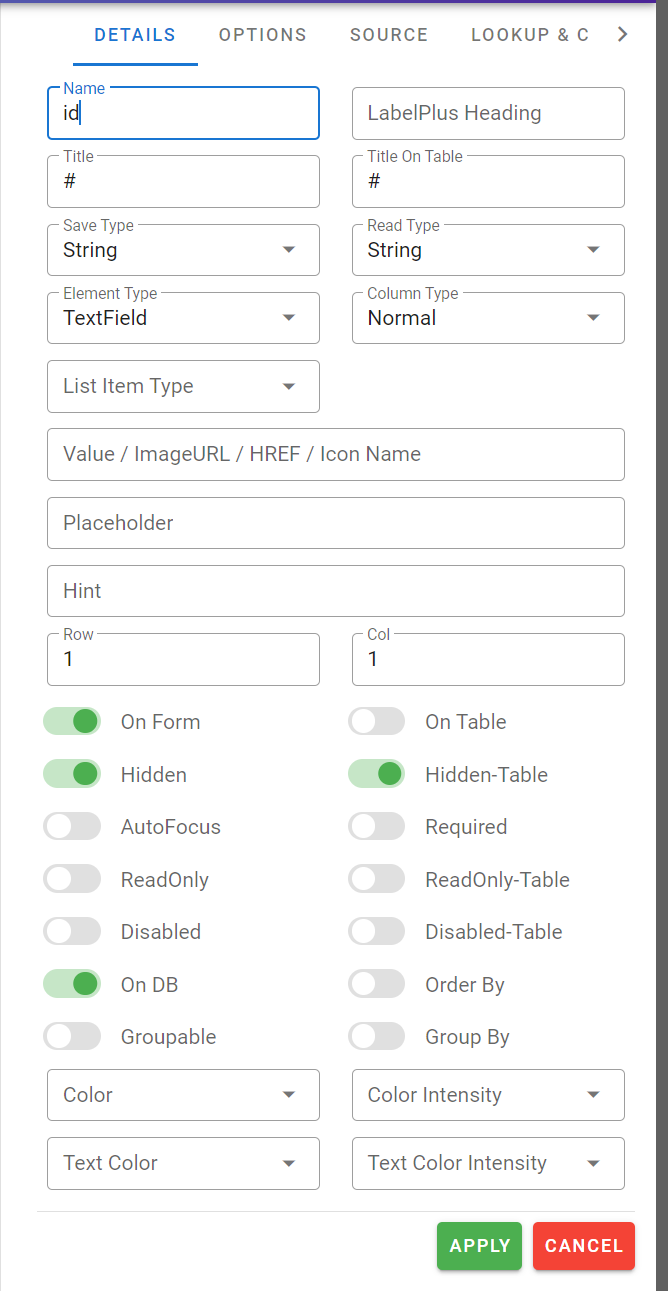Disable the Hidden-Table switch
This screenshot has width=668, height=1291.
coord(376,774)
